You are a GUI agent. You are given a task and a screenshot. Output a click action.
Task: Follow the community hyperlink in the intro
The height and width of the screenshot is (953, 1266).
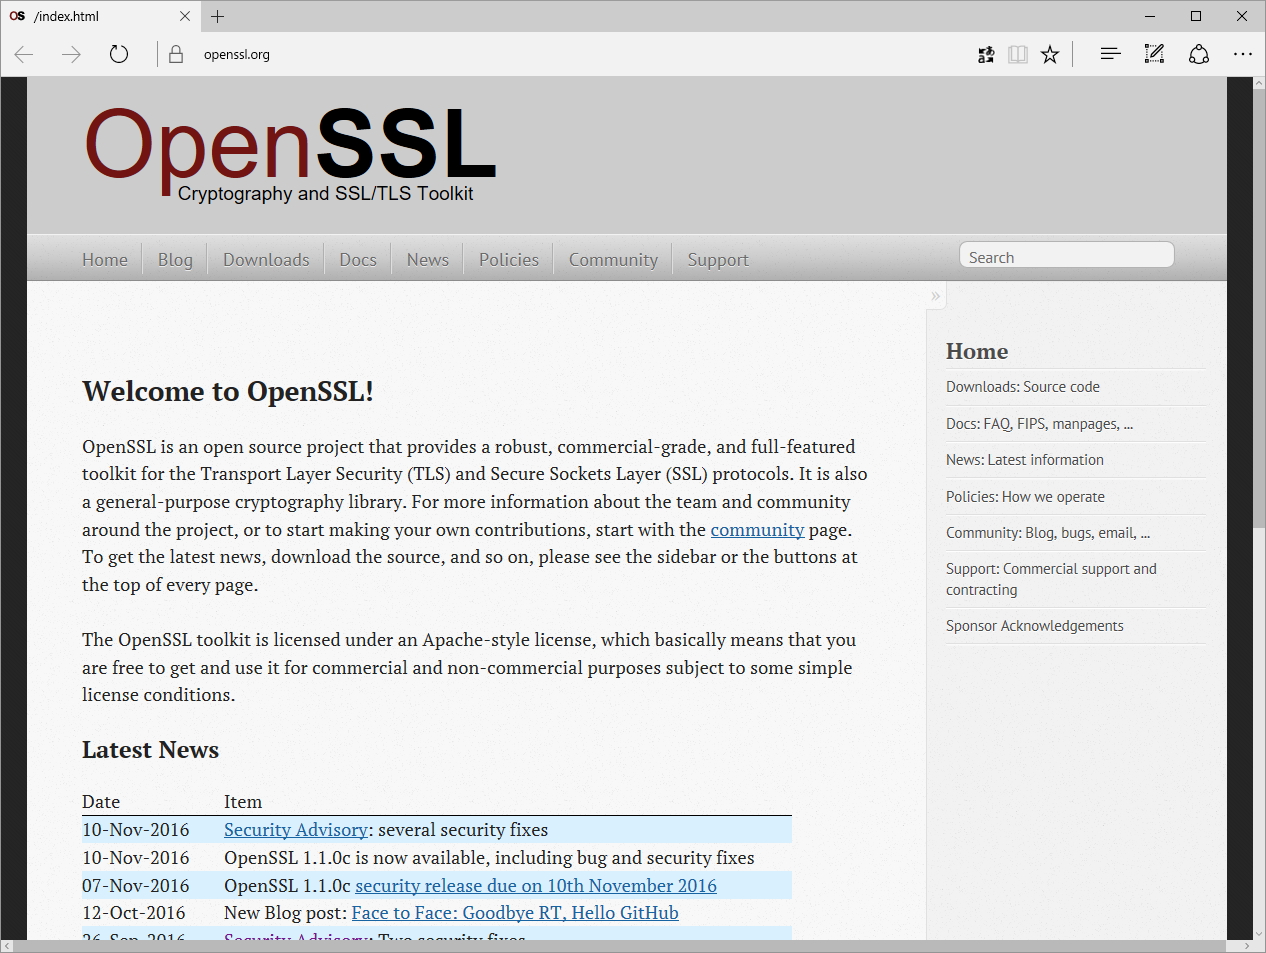pyautogui.click(x=757, y=530)
